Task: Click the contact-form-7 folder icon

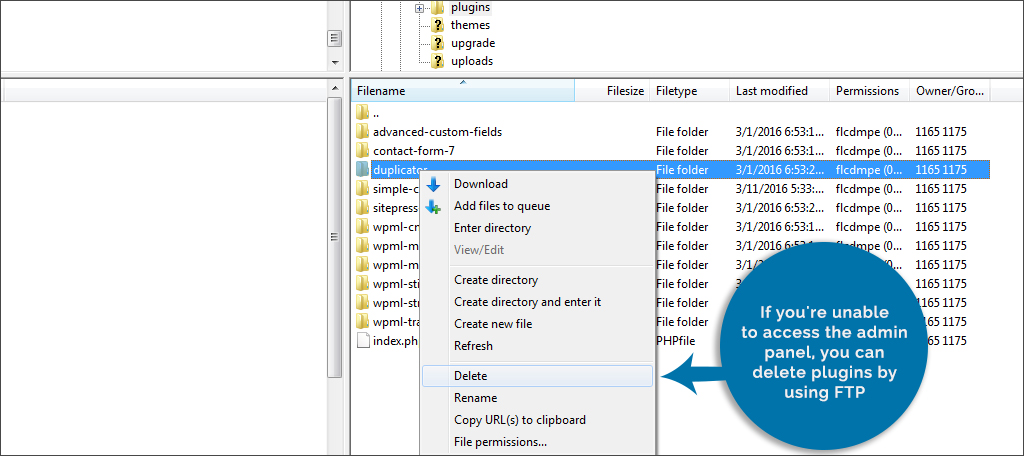Action: point(362,151)
